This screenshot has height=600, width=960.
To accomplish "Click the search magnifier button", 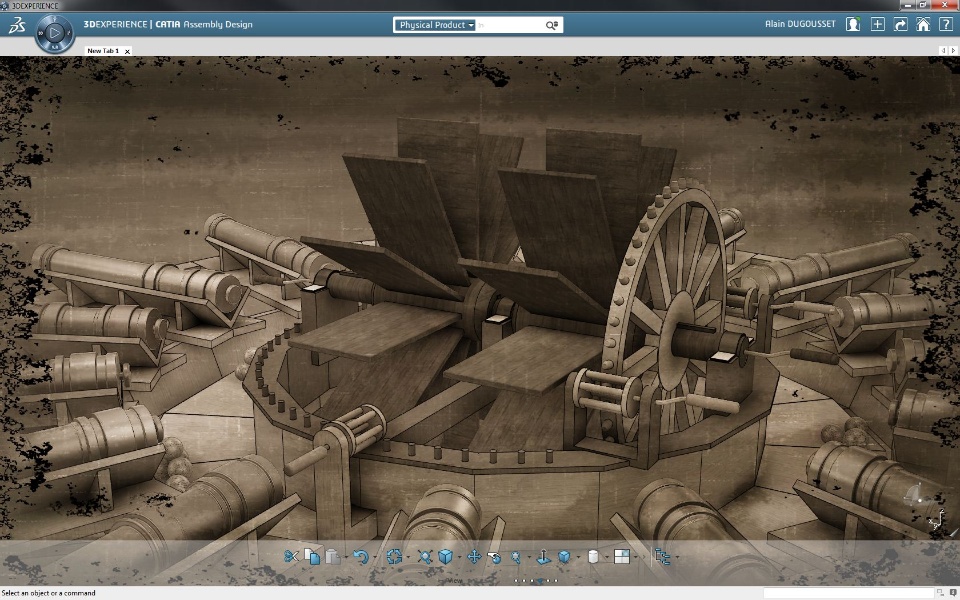I will 552,25.
